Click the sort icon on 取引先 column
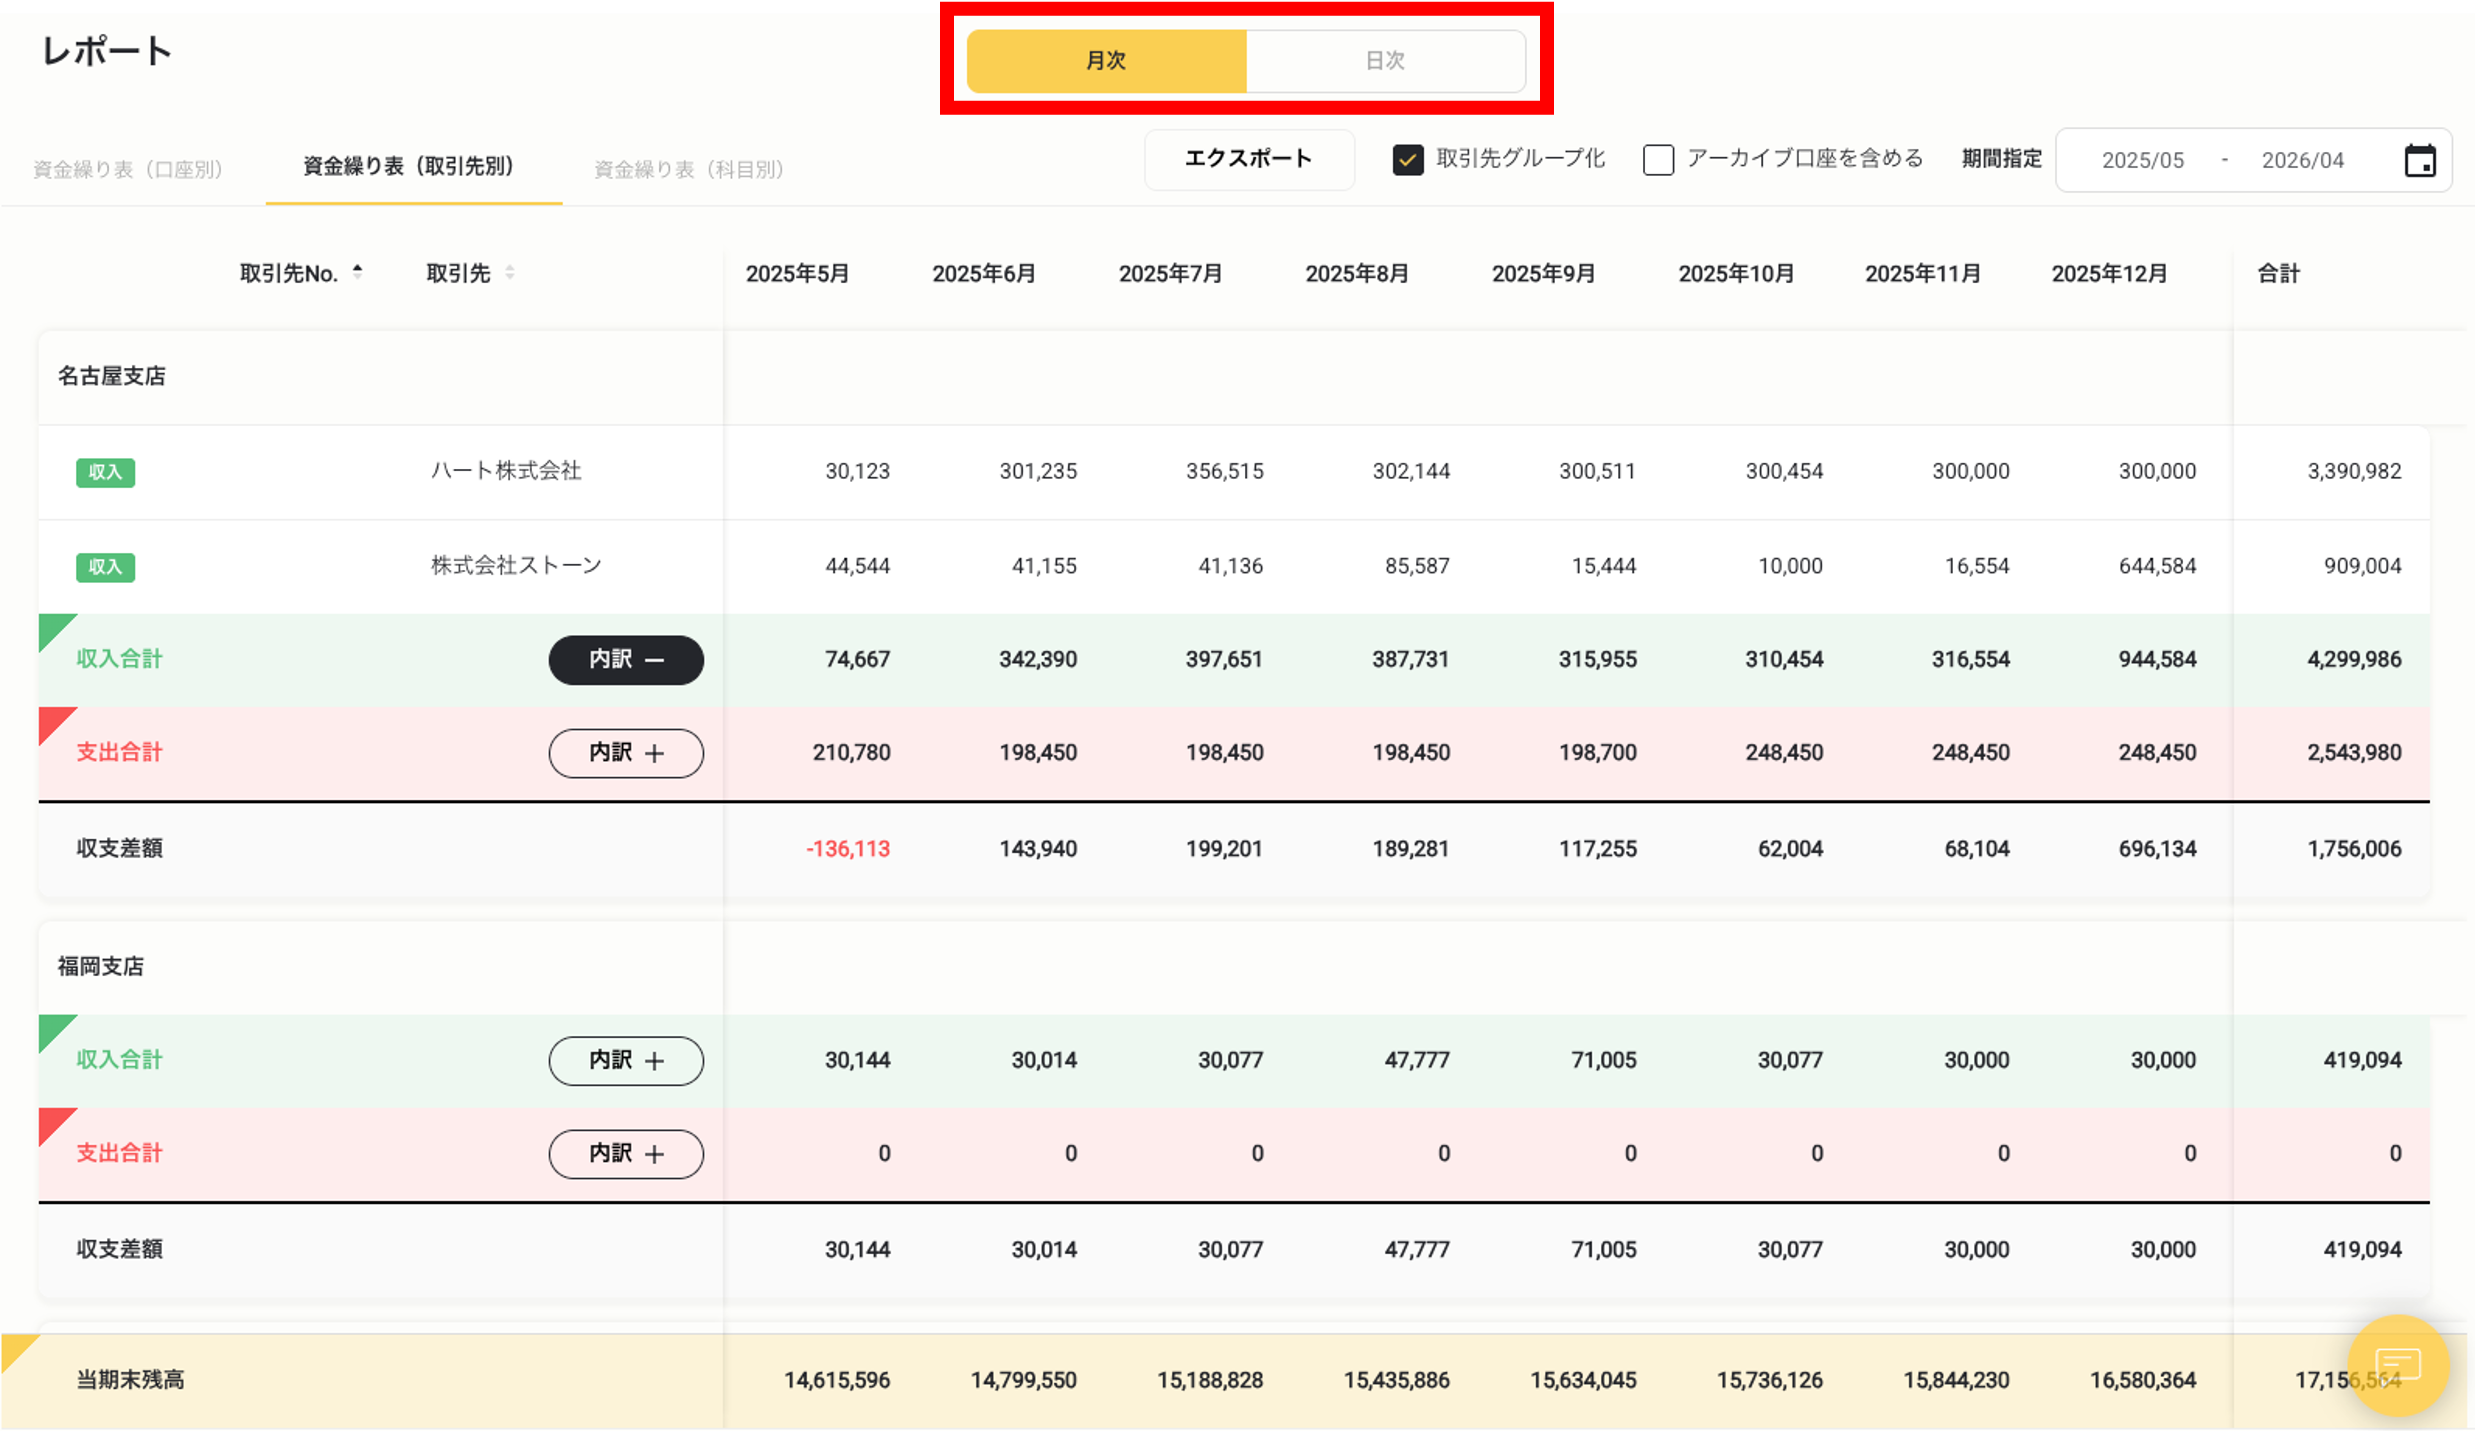Viewport: 2475px width, 1434px height. point(510,272)
